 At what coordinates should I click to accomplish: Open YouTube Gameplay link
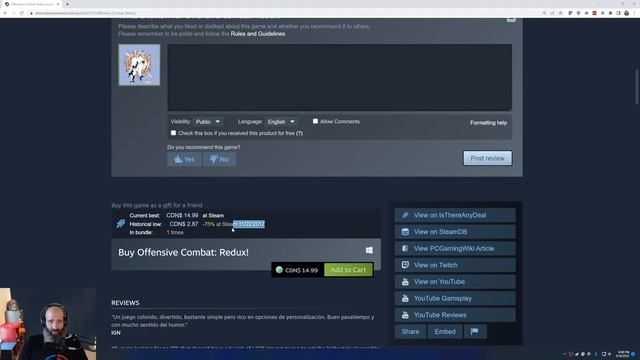click(455, 298)
